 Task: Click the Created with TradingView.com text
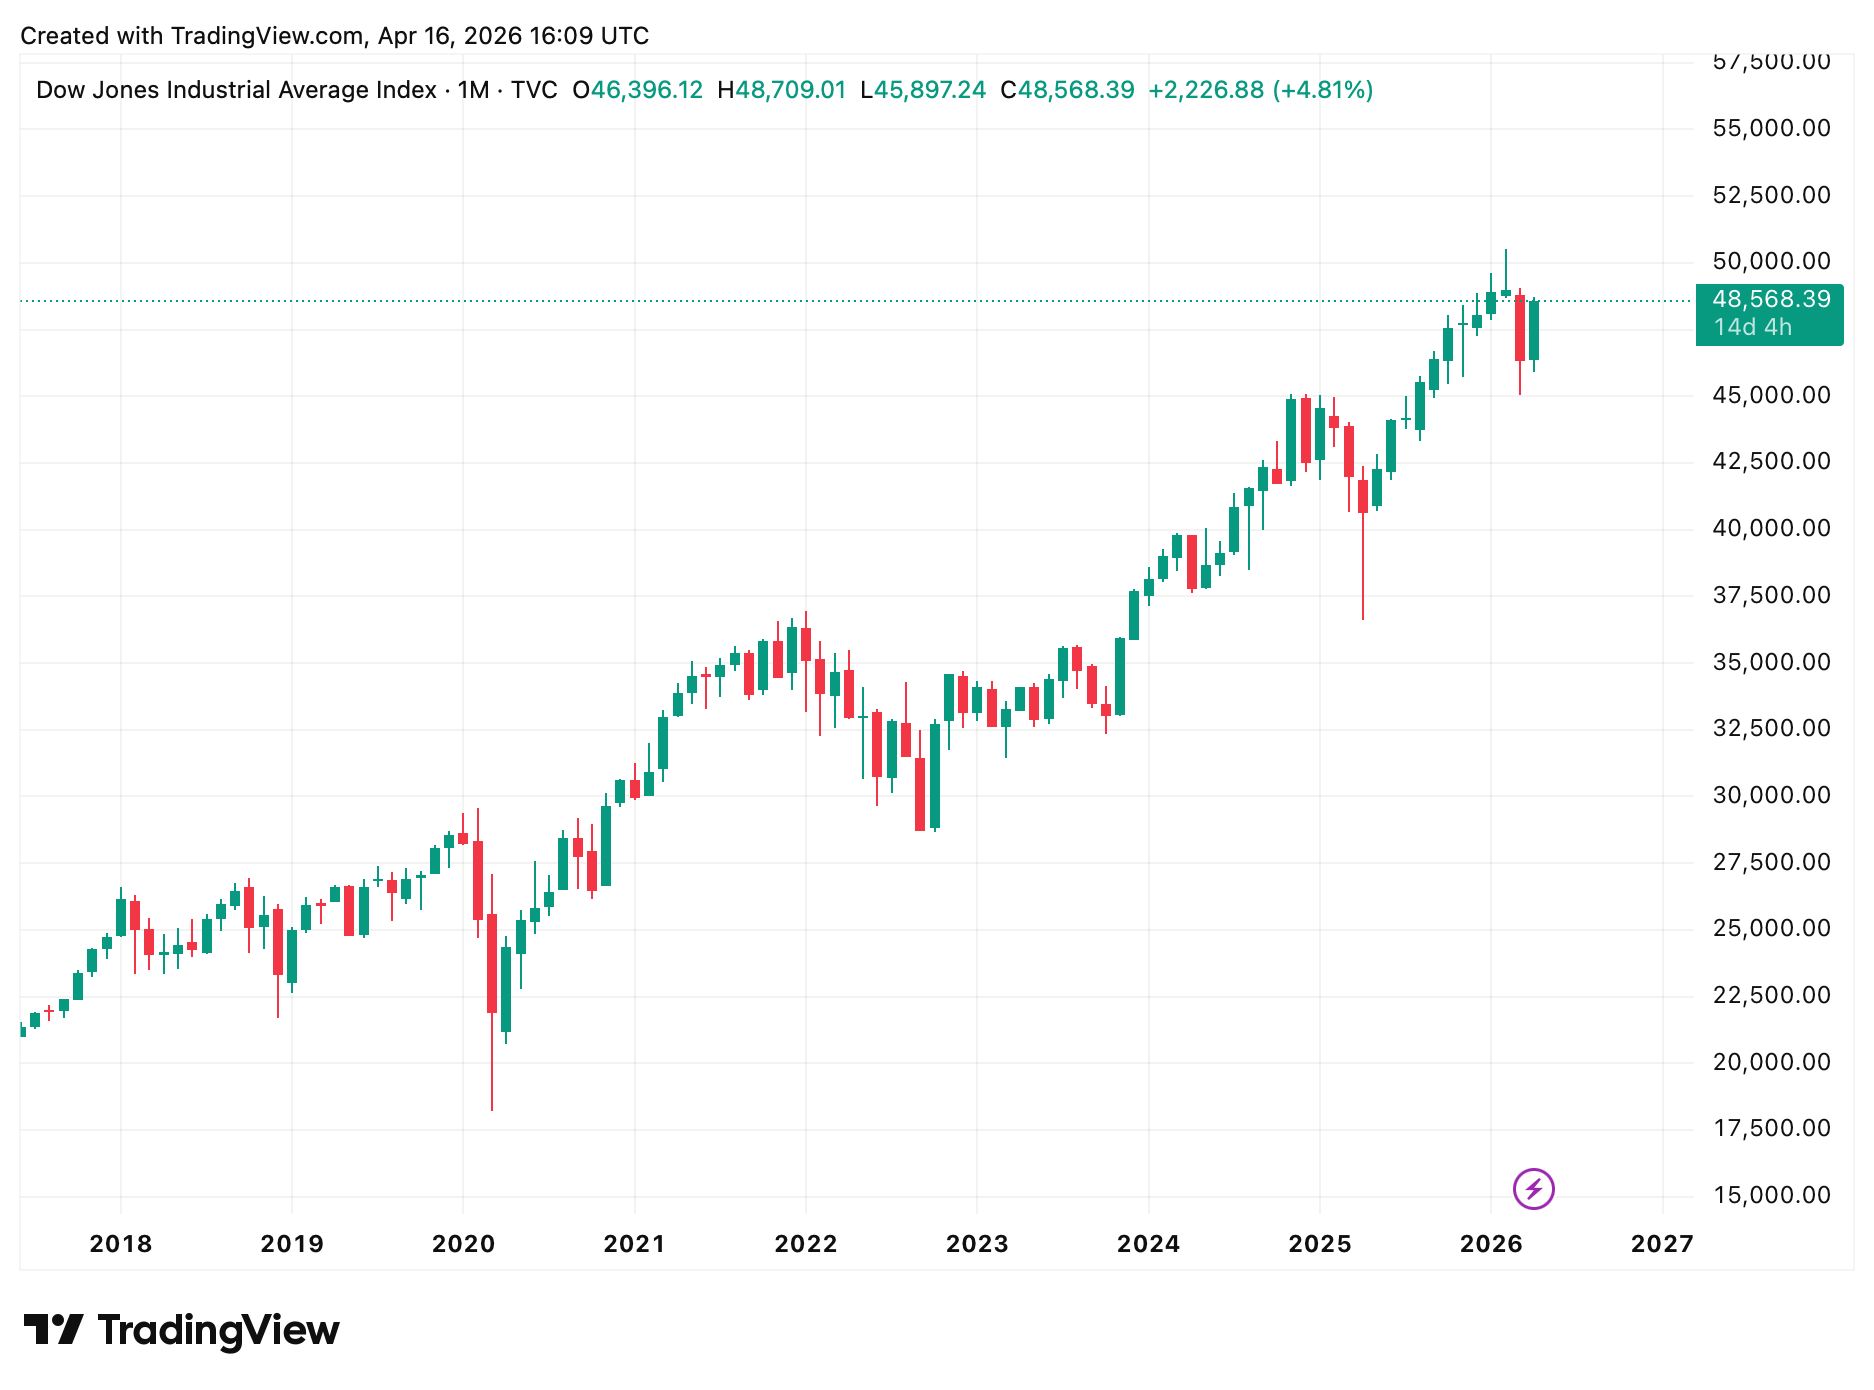tap(334, 36)
